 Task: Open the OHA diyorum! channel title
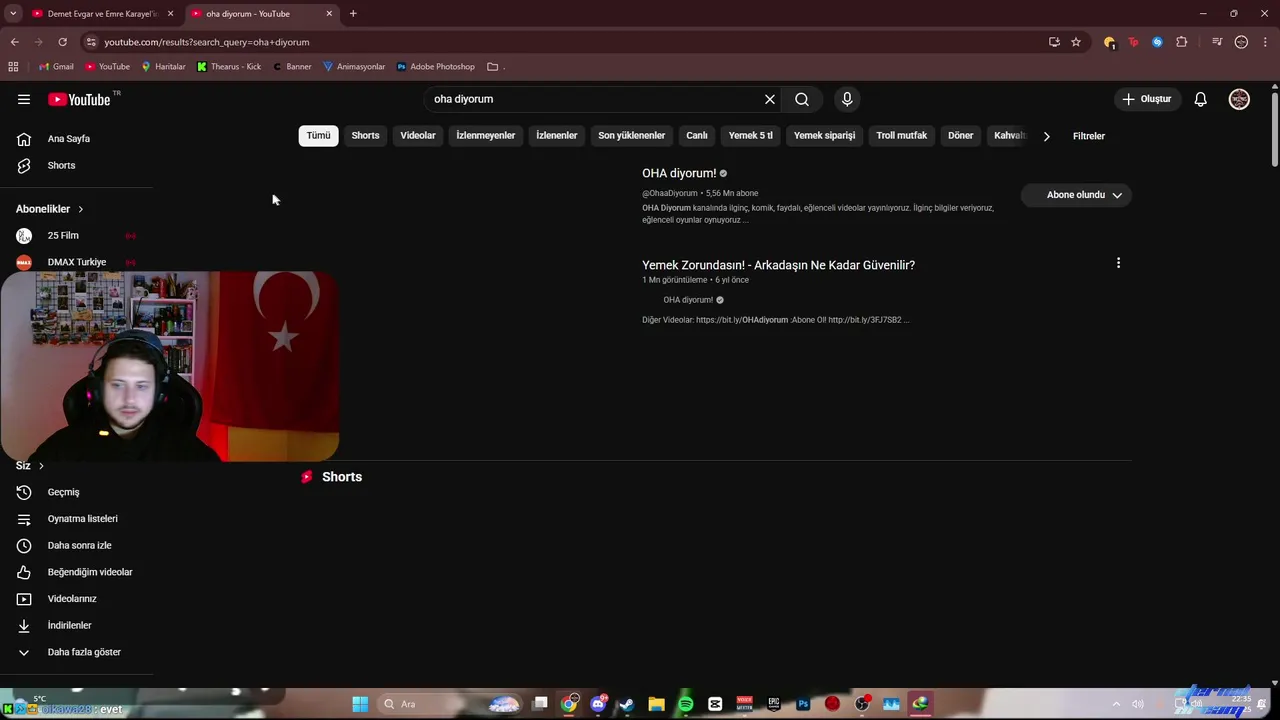coord(679,173)
